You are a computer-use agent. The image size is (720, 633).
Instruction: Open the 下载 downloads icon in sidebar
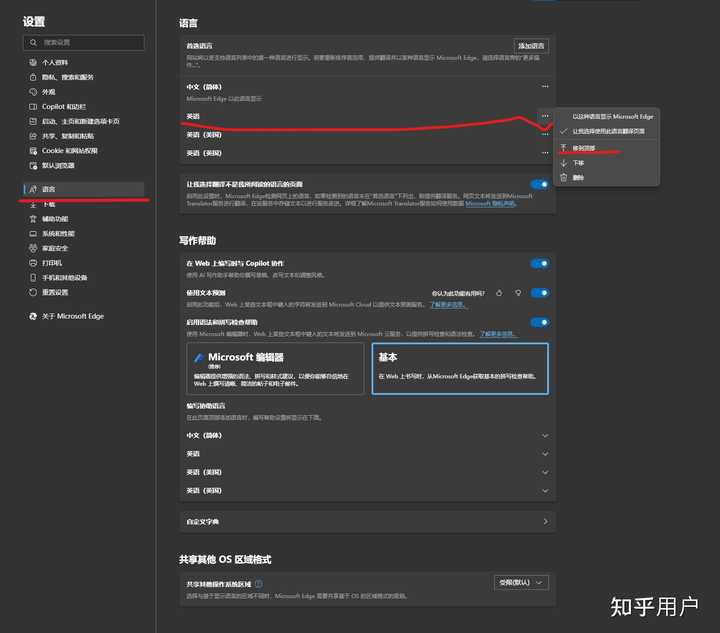(x=33, y=204)
